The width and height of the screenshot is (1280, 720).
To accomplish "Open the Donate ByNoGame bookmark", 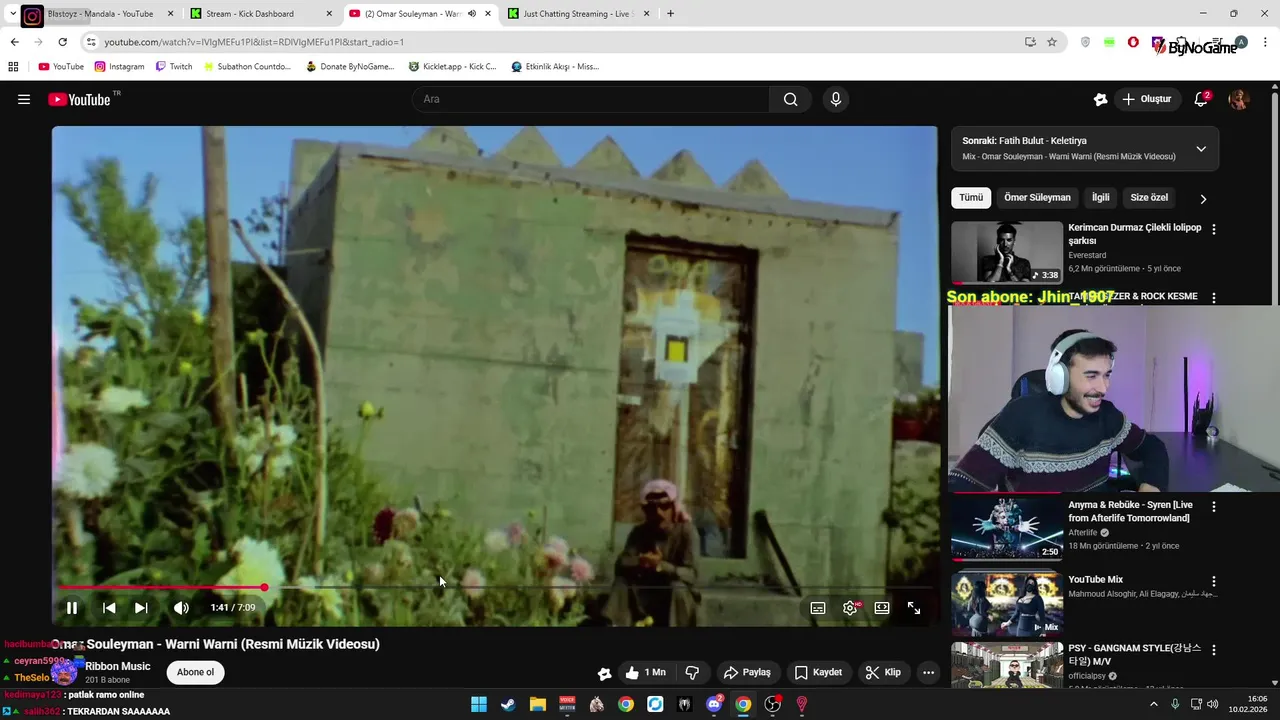I will 350,66.
